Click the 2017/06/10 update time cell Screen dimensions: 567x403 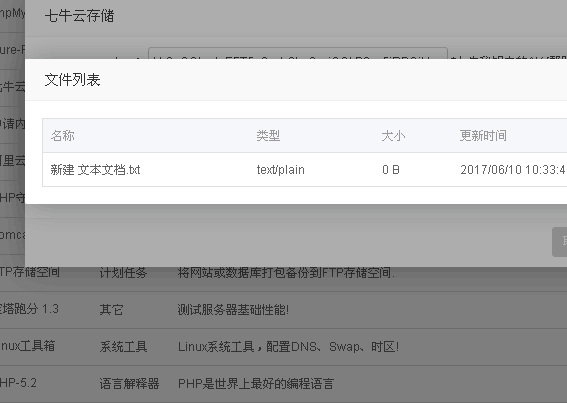pos(513,170)
